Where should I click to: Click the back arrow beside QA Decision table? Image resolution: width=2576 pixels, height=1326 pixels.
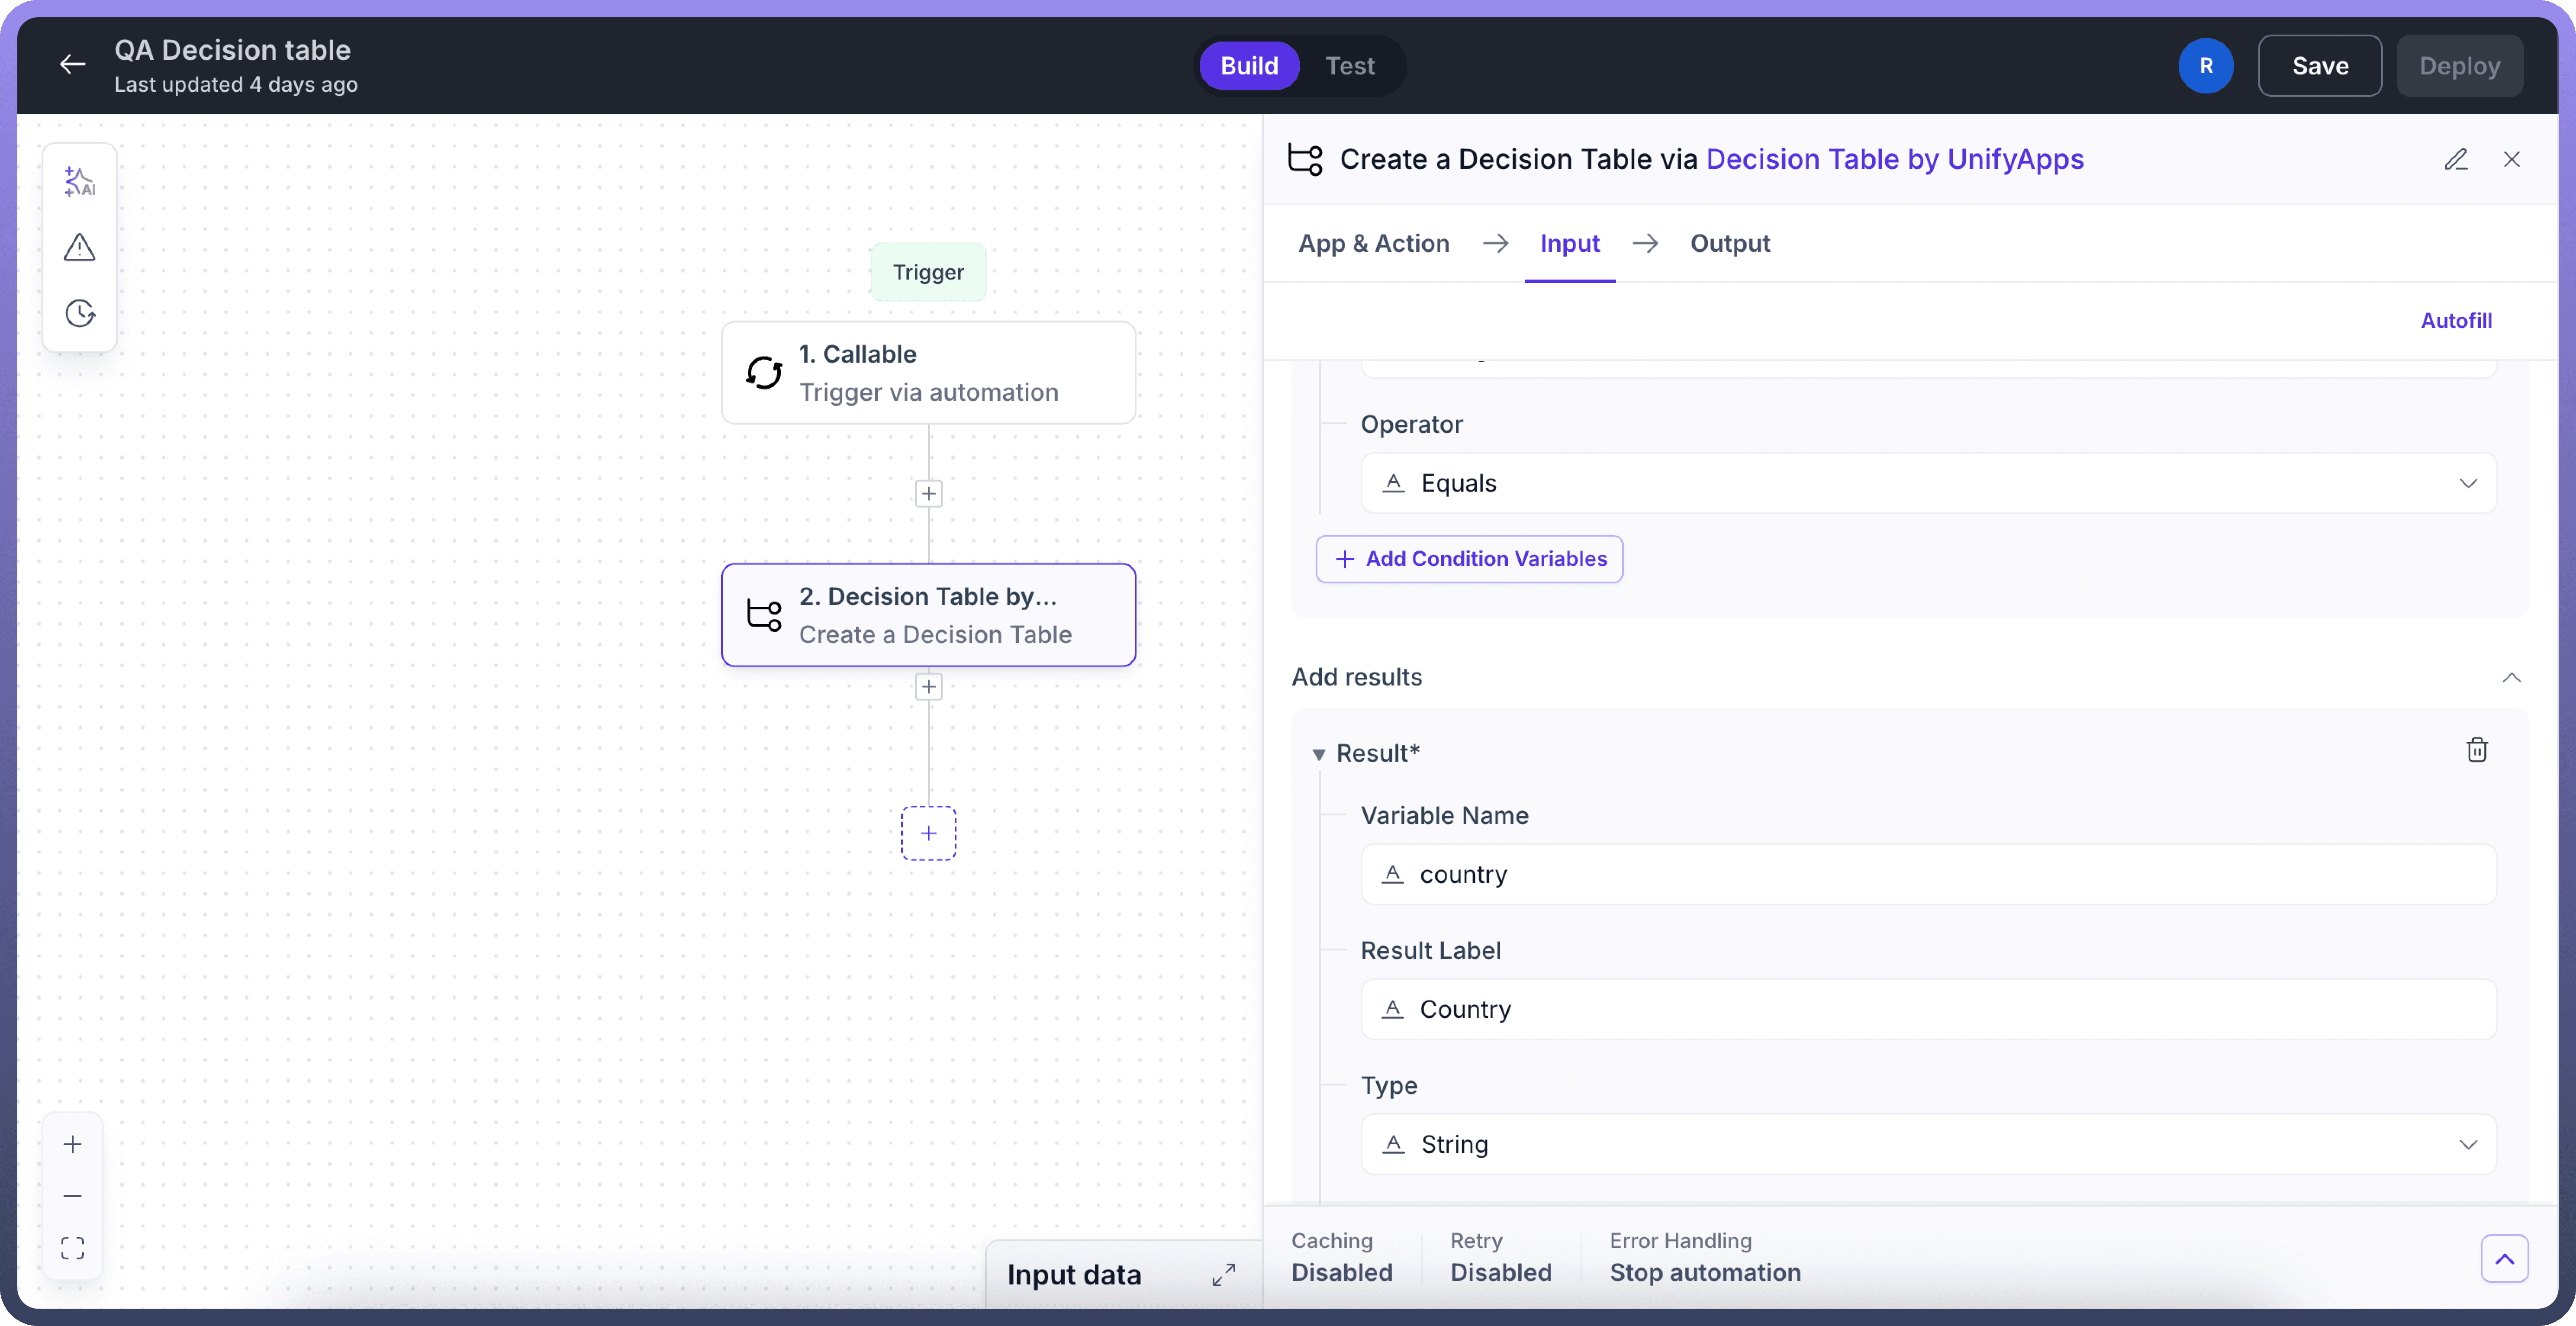point(72,65)
